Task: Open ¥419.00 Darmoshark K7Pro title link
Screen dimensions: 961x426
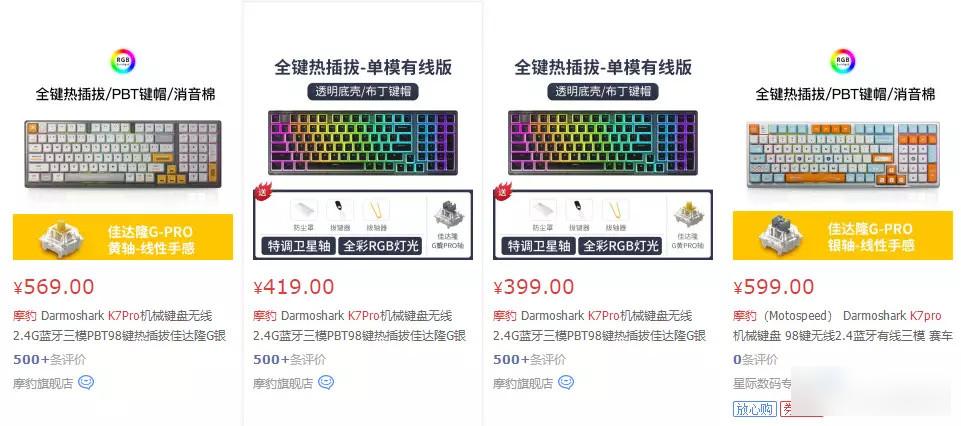Action: (x=360, y=325)
